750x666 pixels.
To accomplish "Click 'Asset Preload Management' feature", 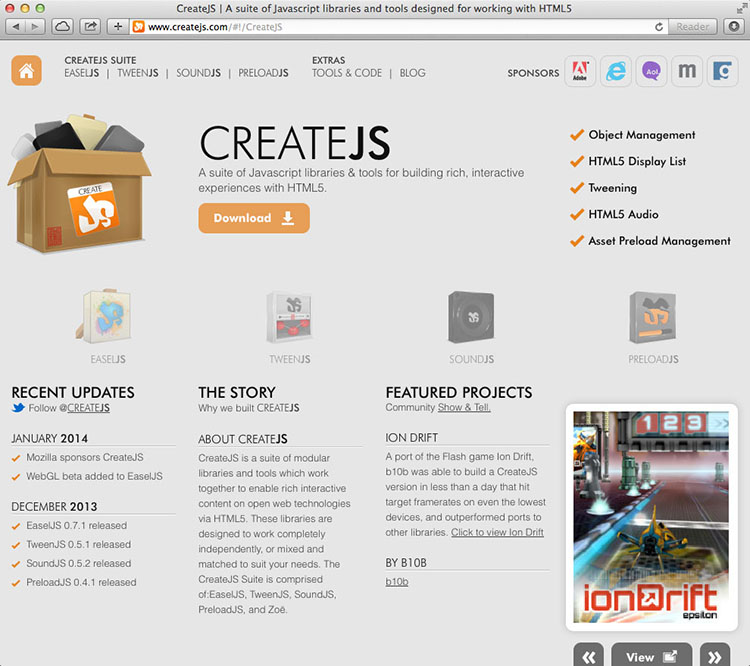I will tap(660, 241).
